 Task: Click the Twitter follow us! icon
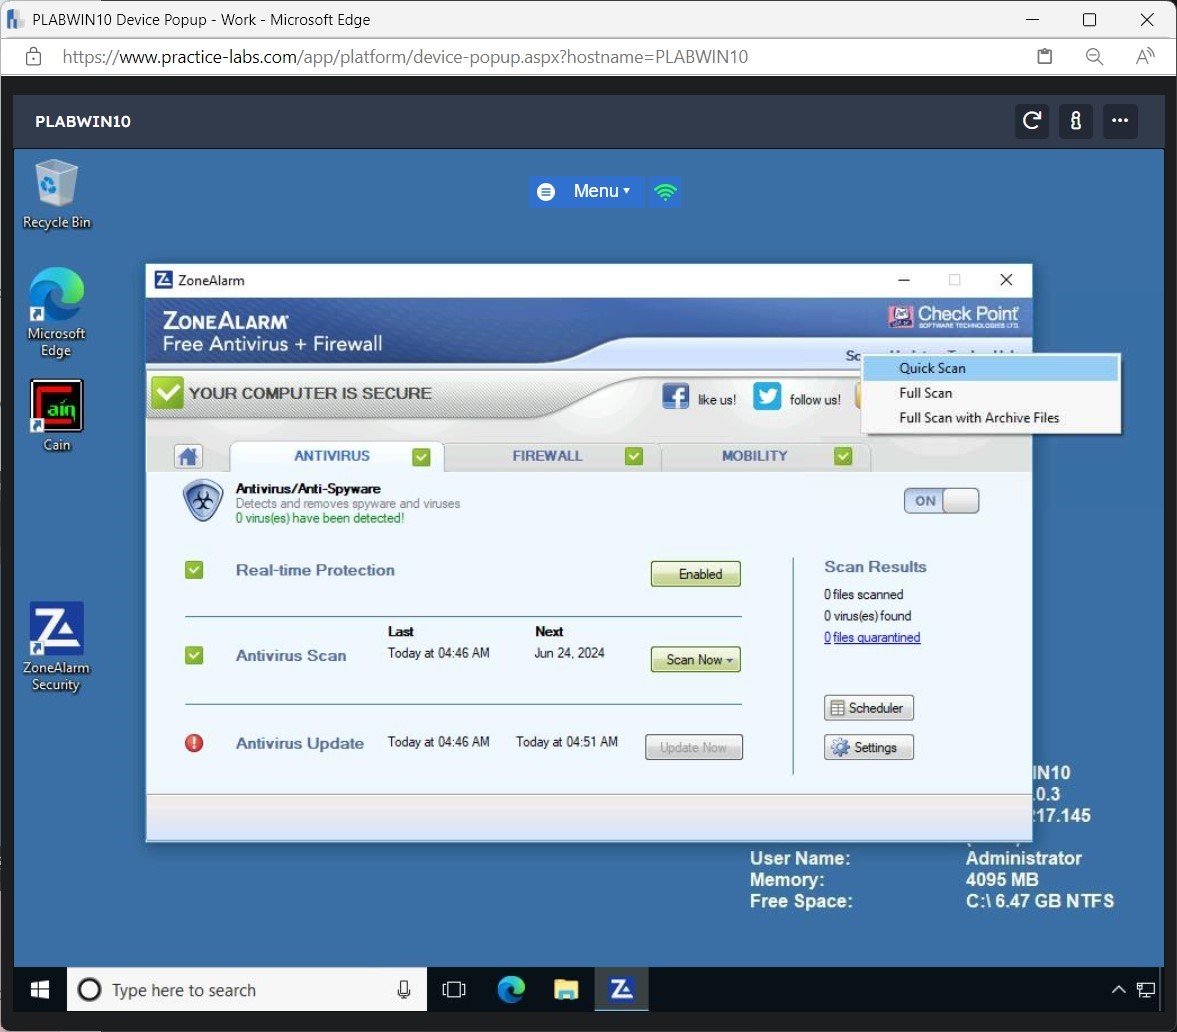click(766, 396)
